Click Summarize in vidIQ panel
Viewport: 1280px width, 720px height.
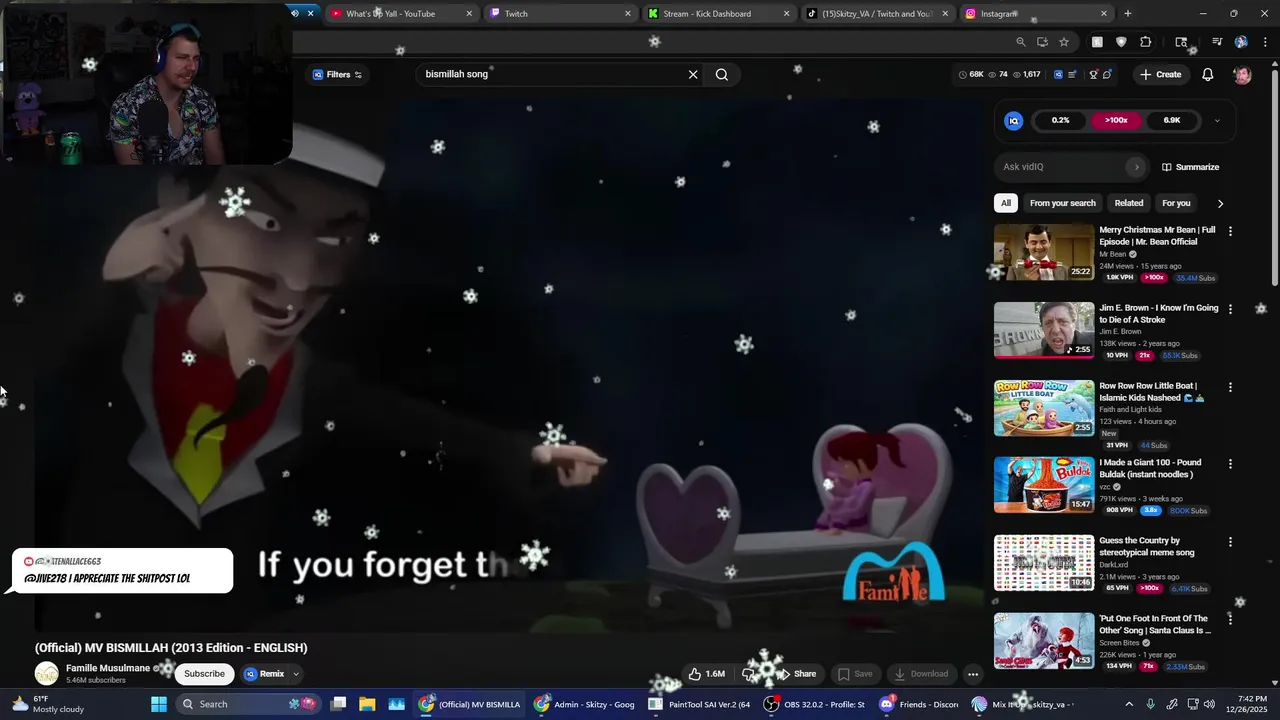[1190, 167]
